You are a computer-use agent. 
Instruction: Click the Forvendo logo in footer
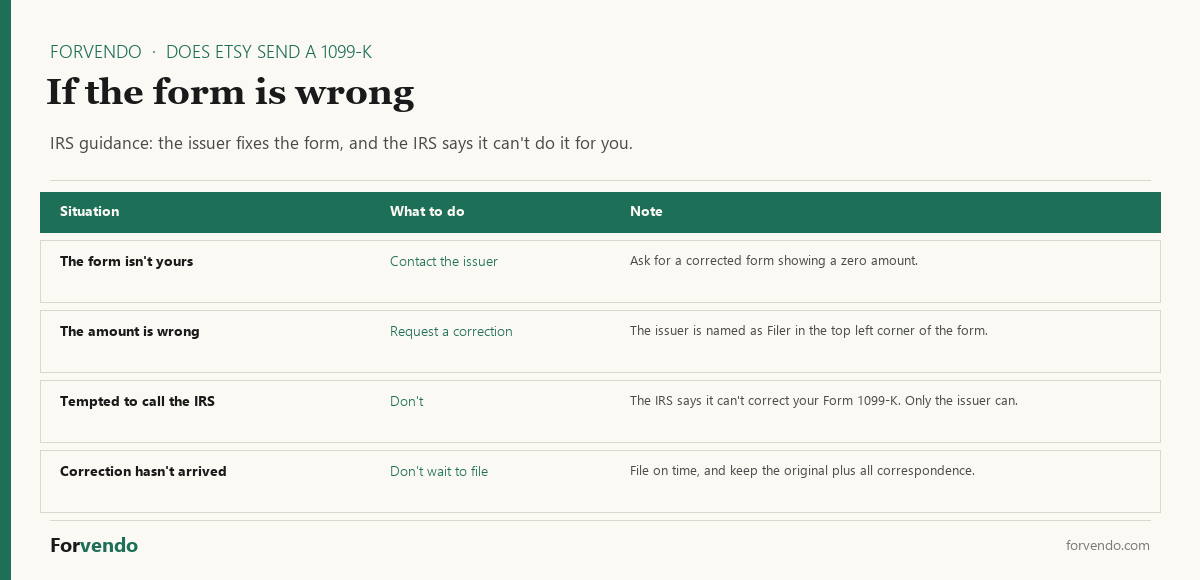click(x=94, y=545)
